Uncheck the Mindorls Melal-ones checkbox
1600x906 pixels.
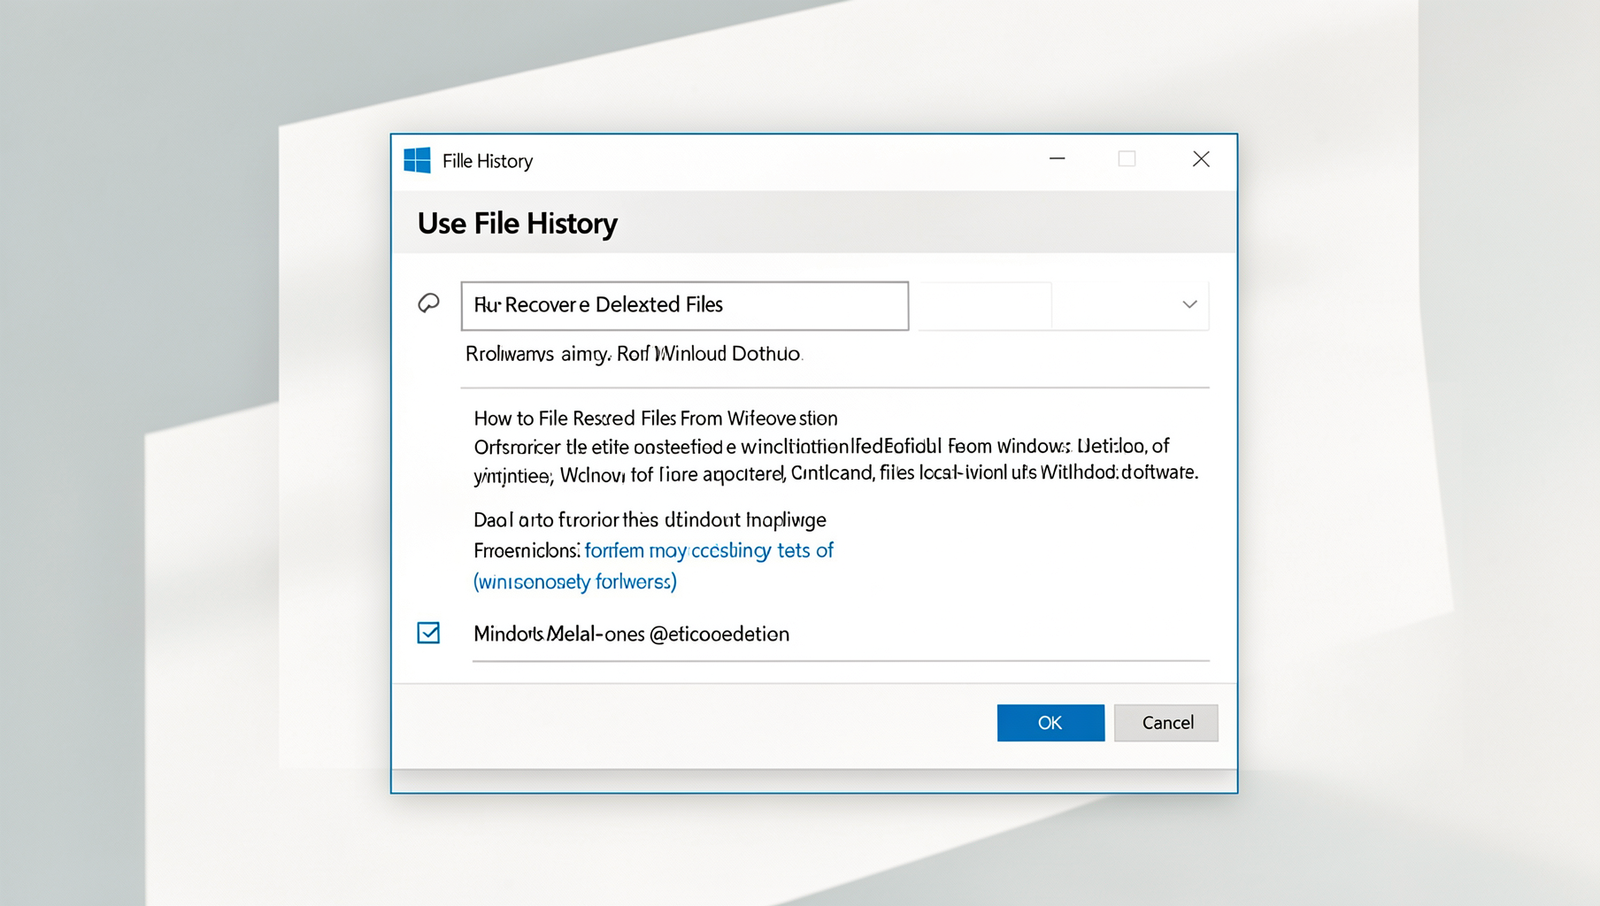click(x=429, y=633)
